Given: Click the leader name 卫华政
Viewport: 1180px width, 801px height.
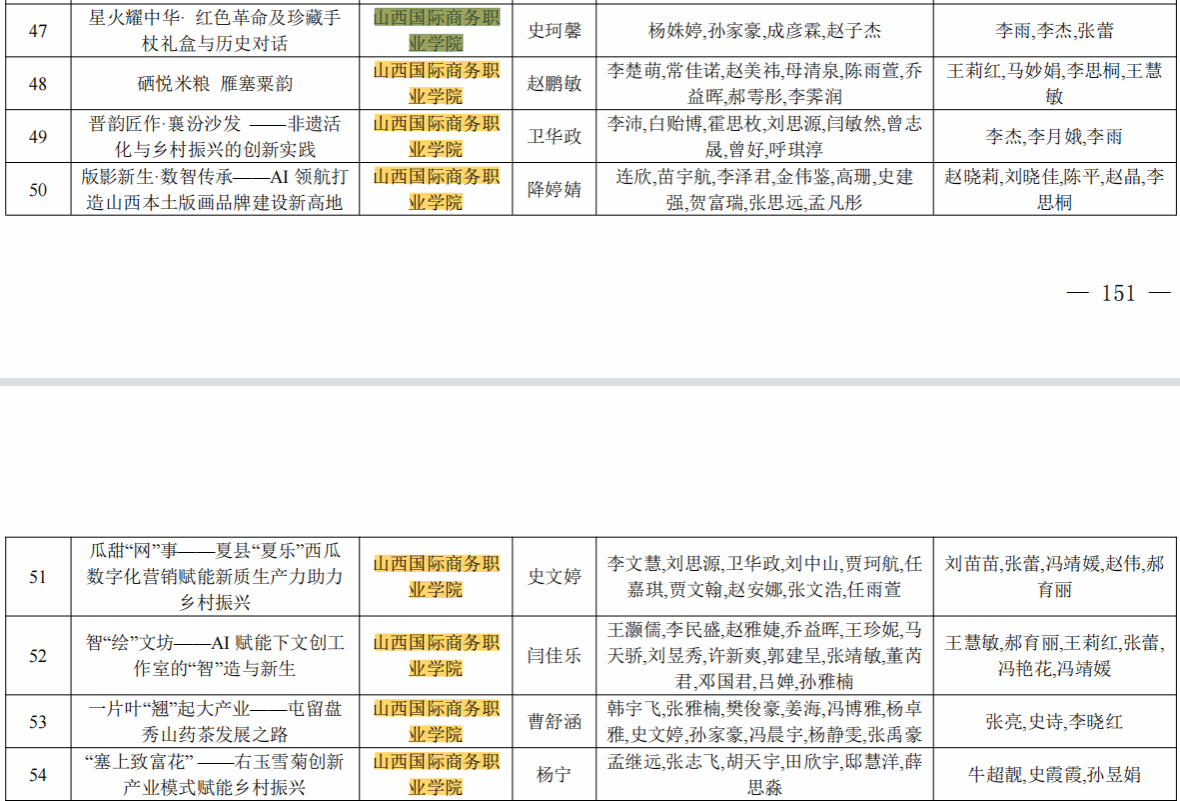Looking at the screenshot, I should click(554, 137).
